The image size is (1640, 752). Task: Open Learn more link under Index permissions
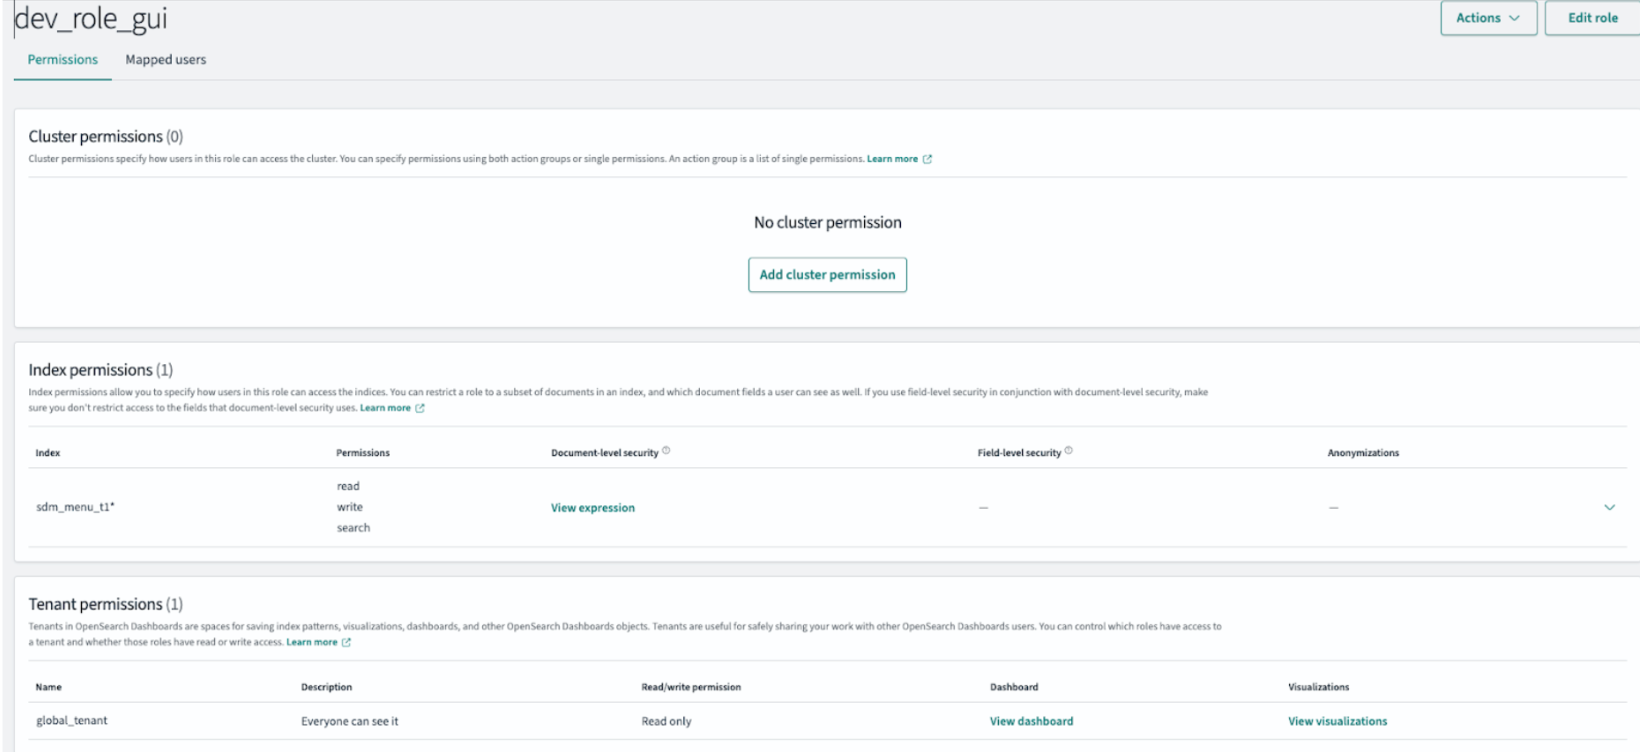[385, 408]
